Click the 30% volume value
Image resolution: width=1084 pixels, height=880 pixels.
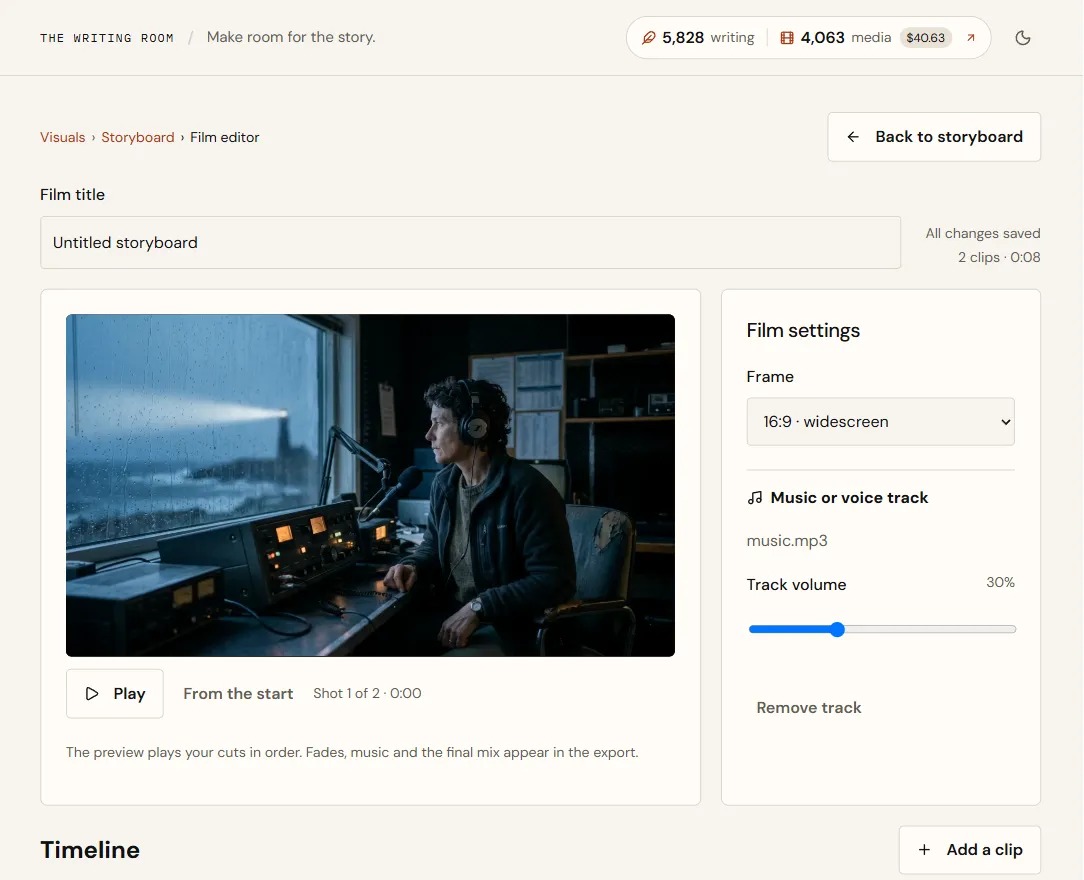pos(1000,582)
